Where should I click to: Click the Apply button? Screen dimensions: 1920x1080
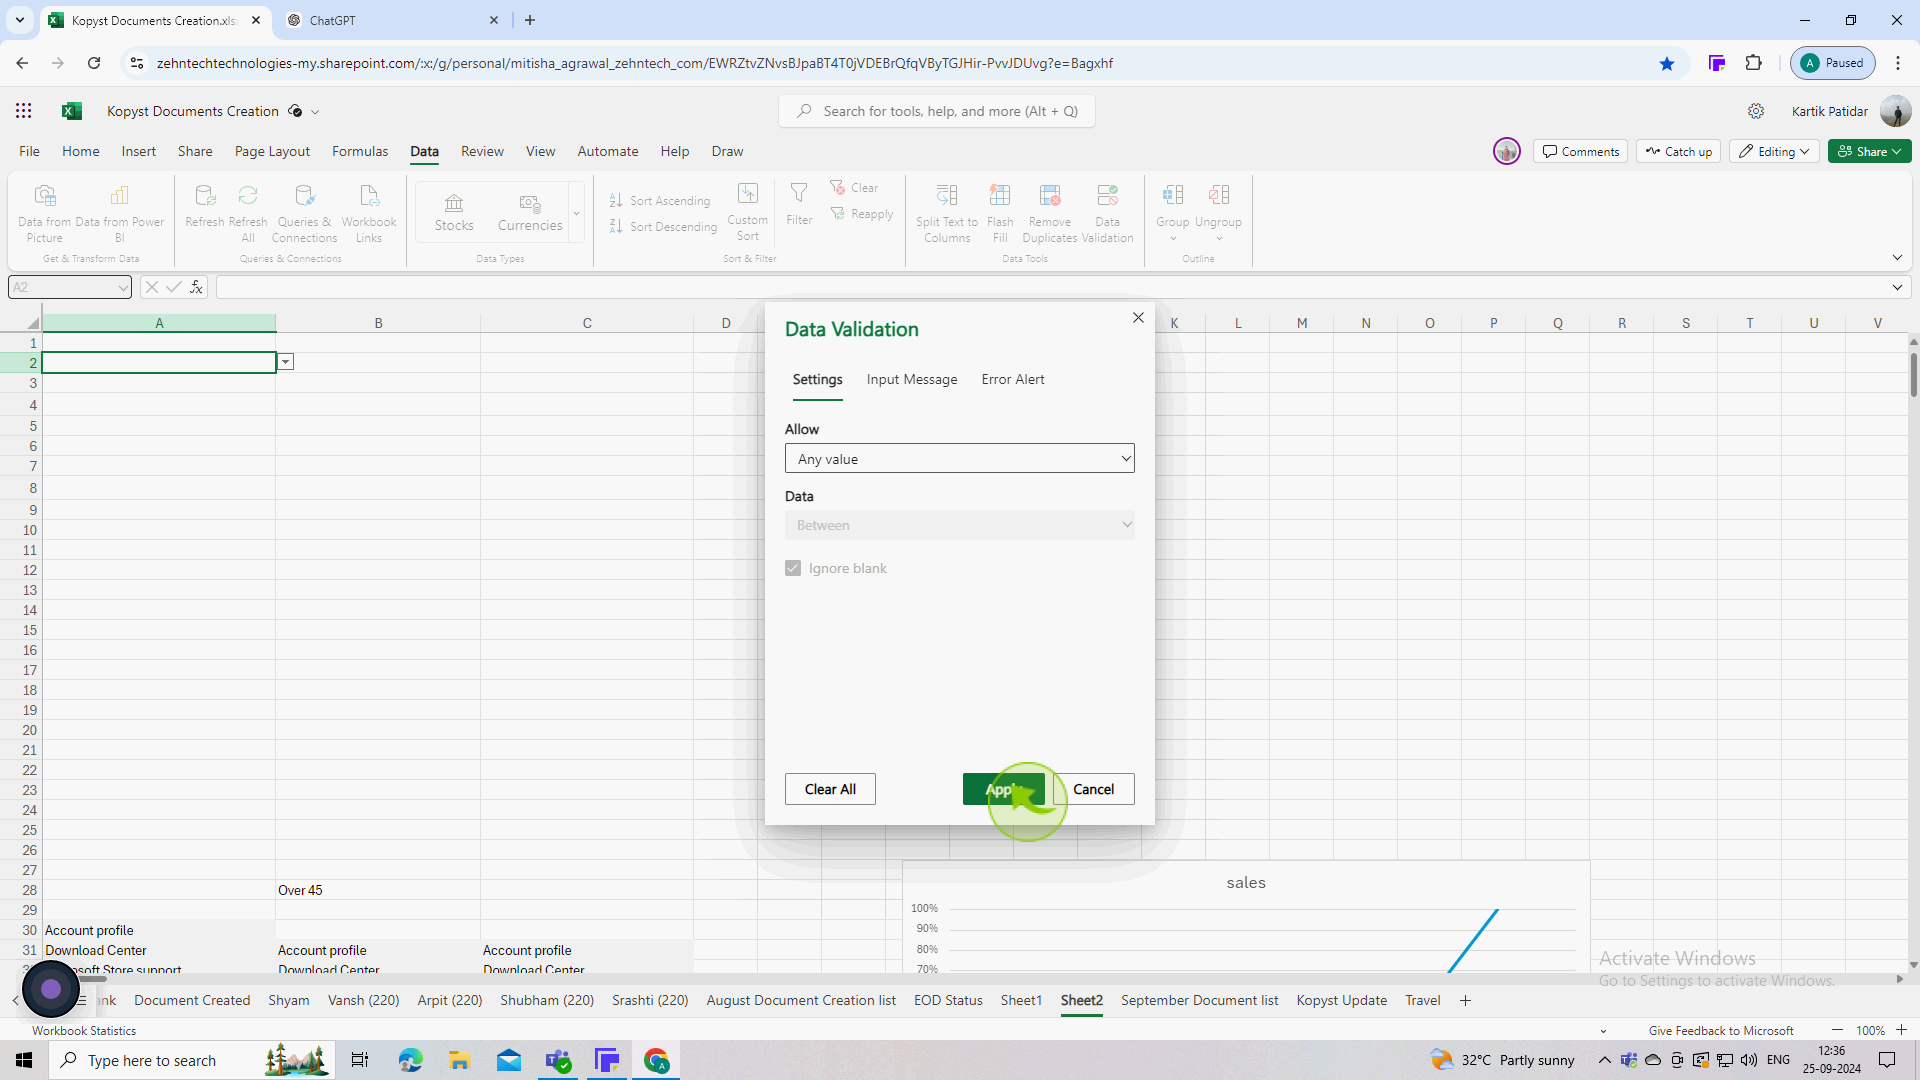(1003, 789)
